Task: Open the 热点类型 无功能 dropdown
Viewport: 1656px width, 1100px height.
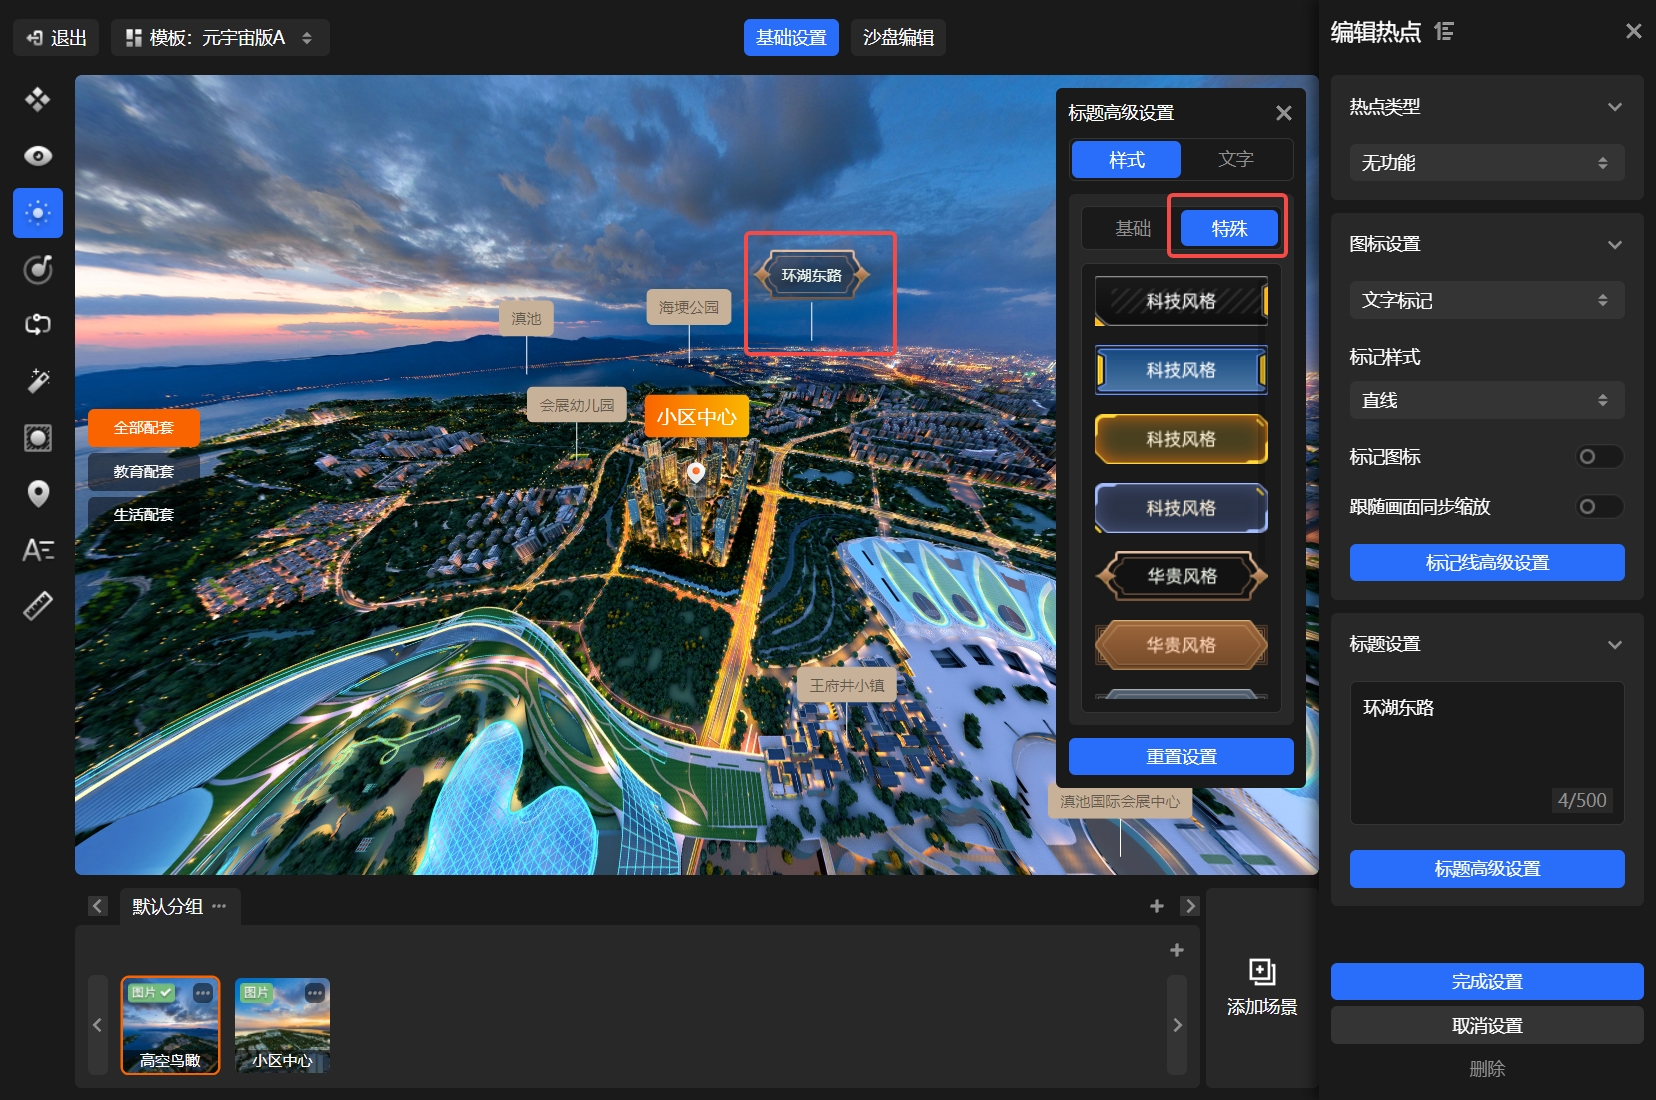Action: [1486, 163]
